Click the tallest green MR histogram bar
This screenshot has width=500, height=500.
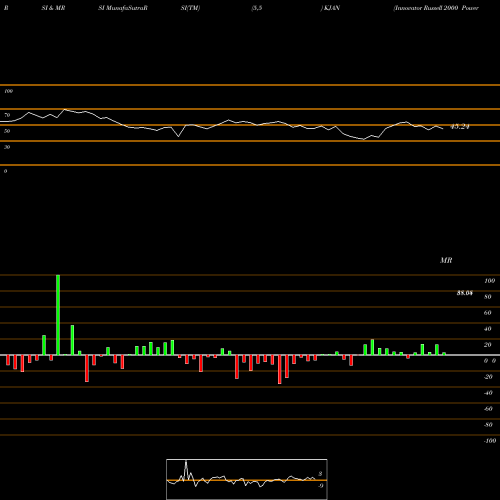58,315
